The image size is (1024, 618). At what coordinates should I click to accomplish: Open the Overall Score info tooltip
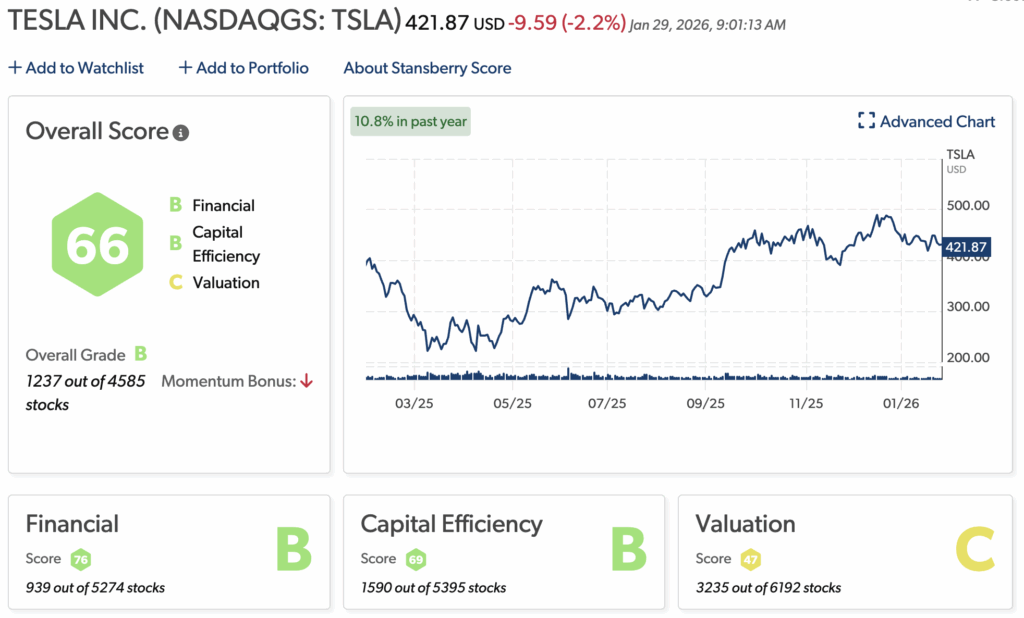(x=181, y=131)
